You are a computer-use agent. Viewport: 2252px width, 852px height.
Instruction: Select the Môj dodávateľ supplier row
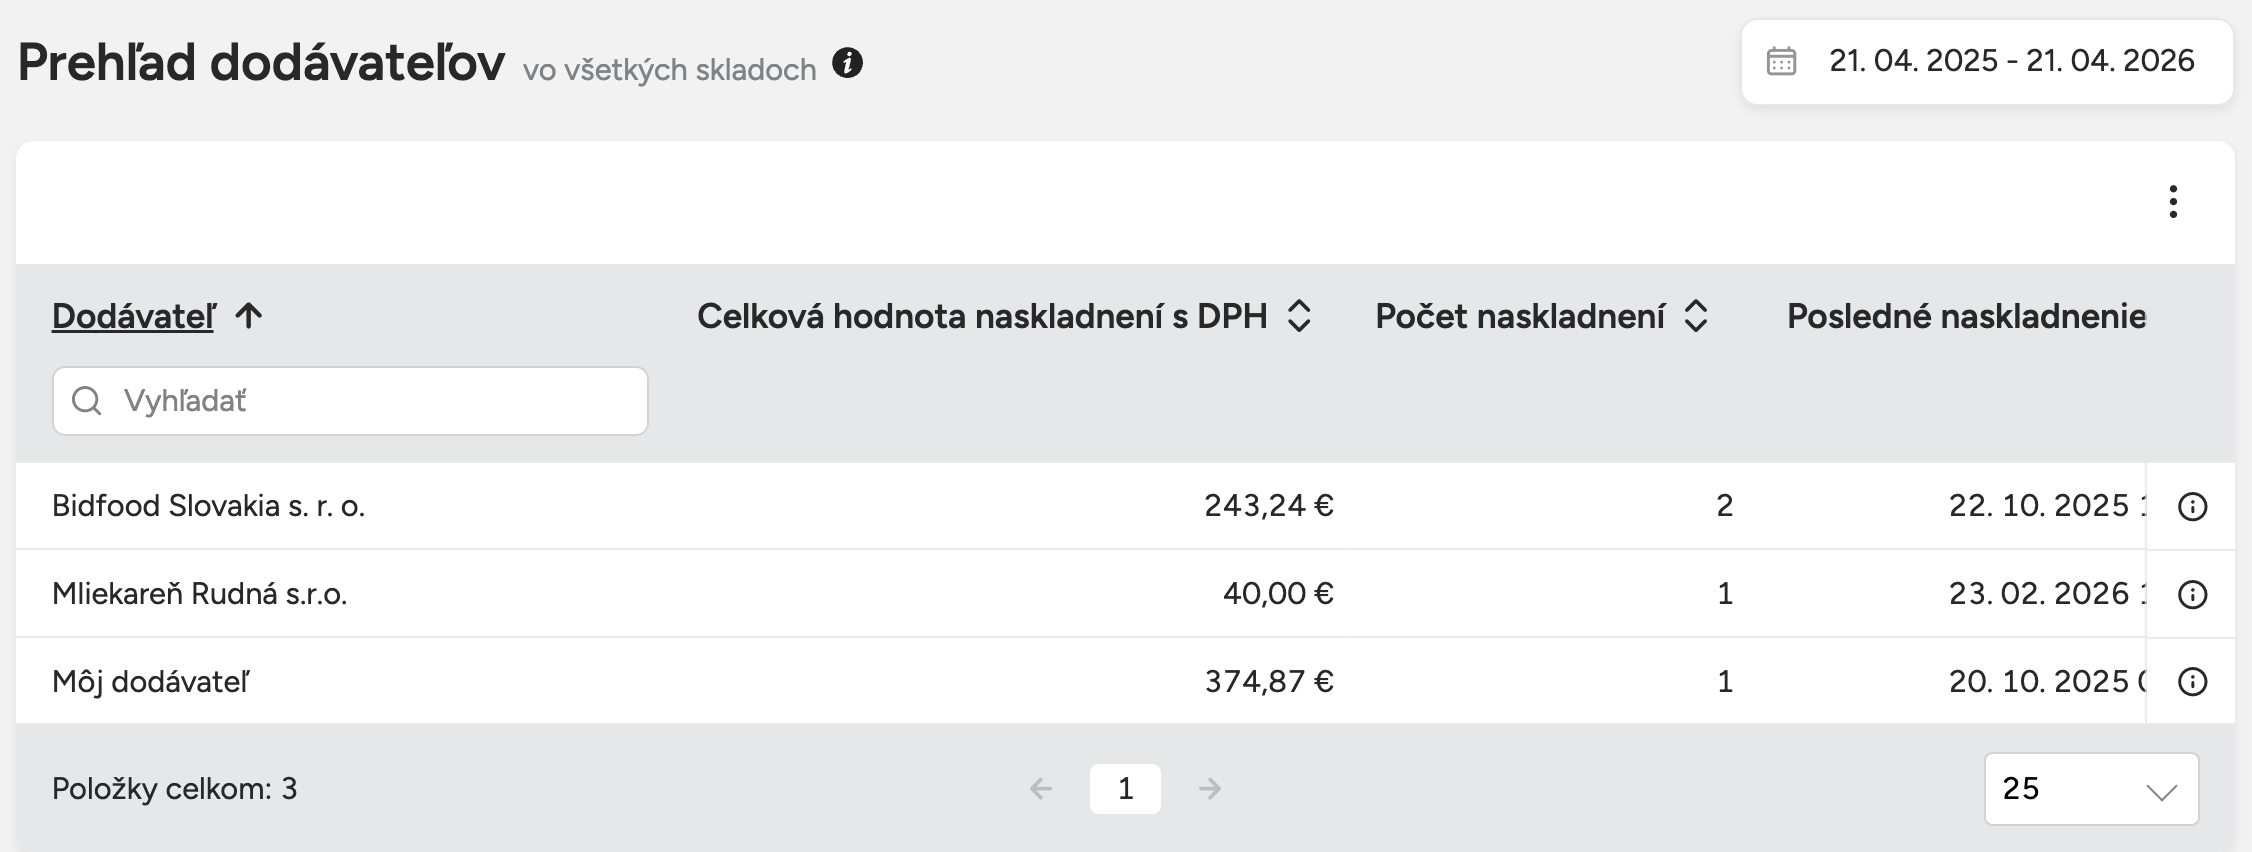[151, 682]
